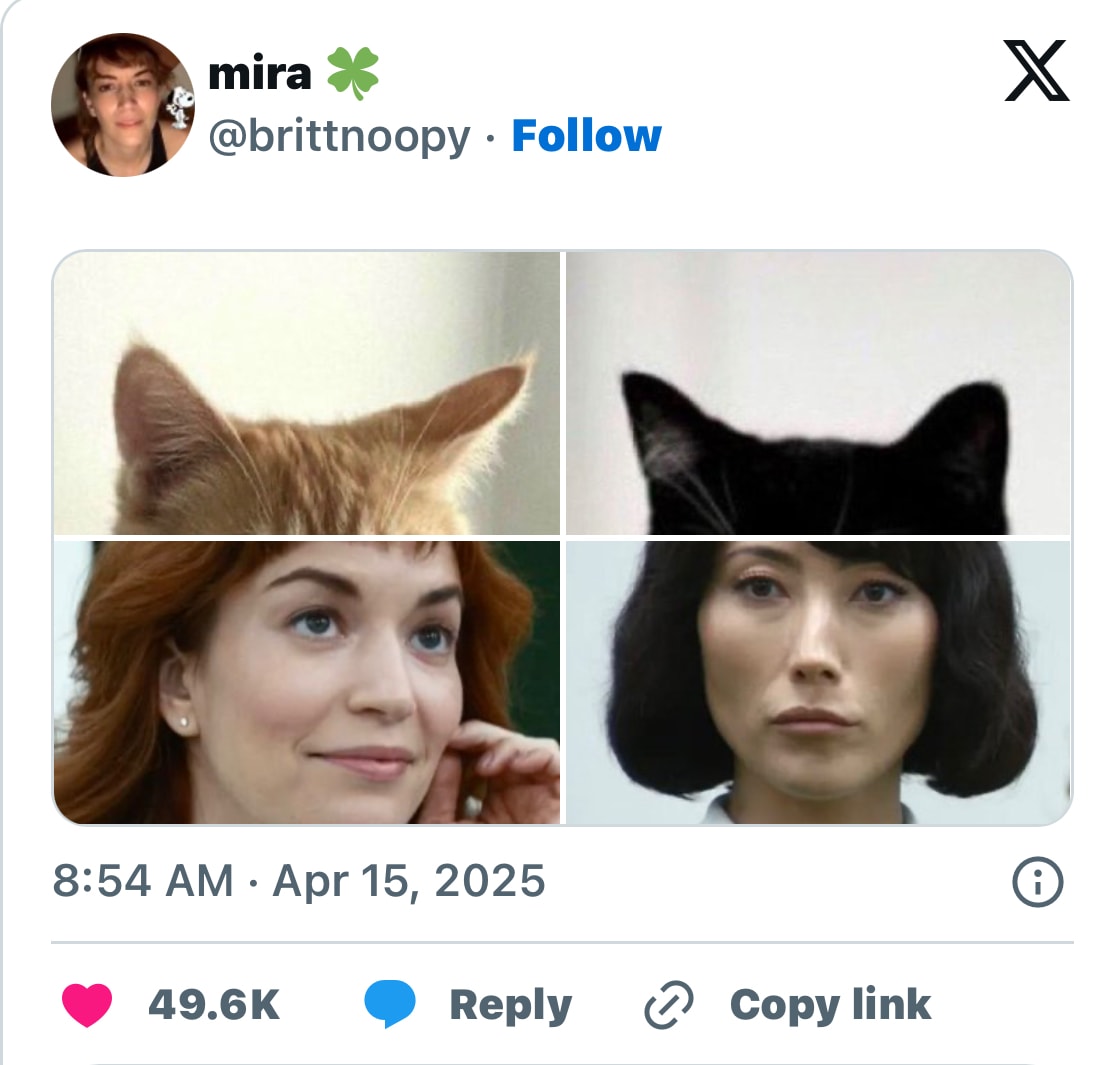
Task: Open the black cat ears photo
Action: pyautogui.click(x=818, y=393)
